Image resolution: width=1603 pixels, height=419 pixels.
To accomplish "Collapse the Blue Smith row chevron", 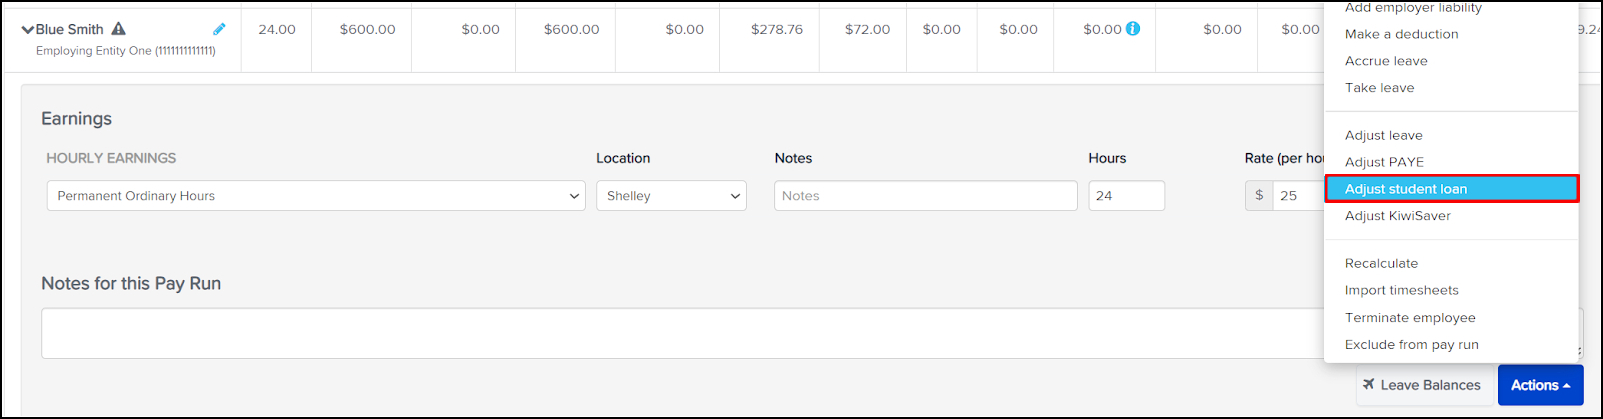I will click(x=27, y=30).
